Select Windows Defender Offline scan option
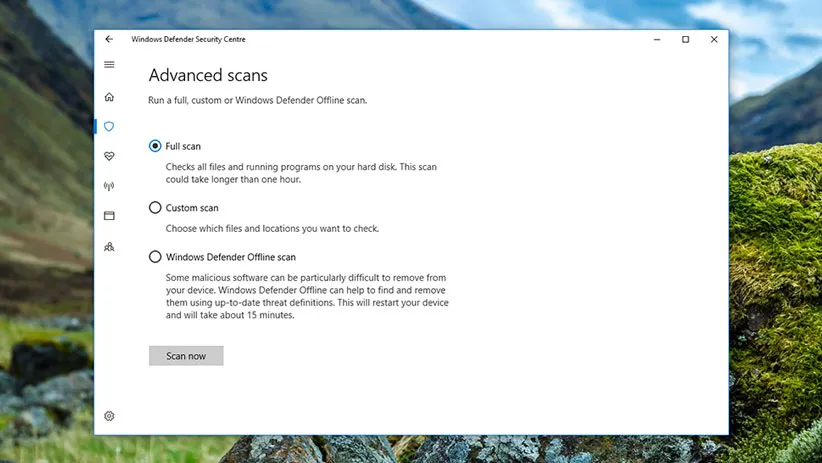The width and height of the screenshot is (822, 463). pos(155,257)
